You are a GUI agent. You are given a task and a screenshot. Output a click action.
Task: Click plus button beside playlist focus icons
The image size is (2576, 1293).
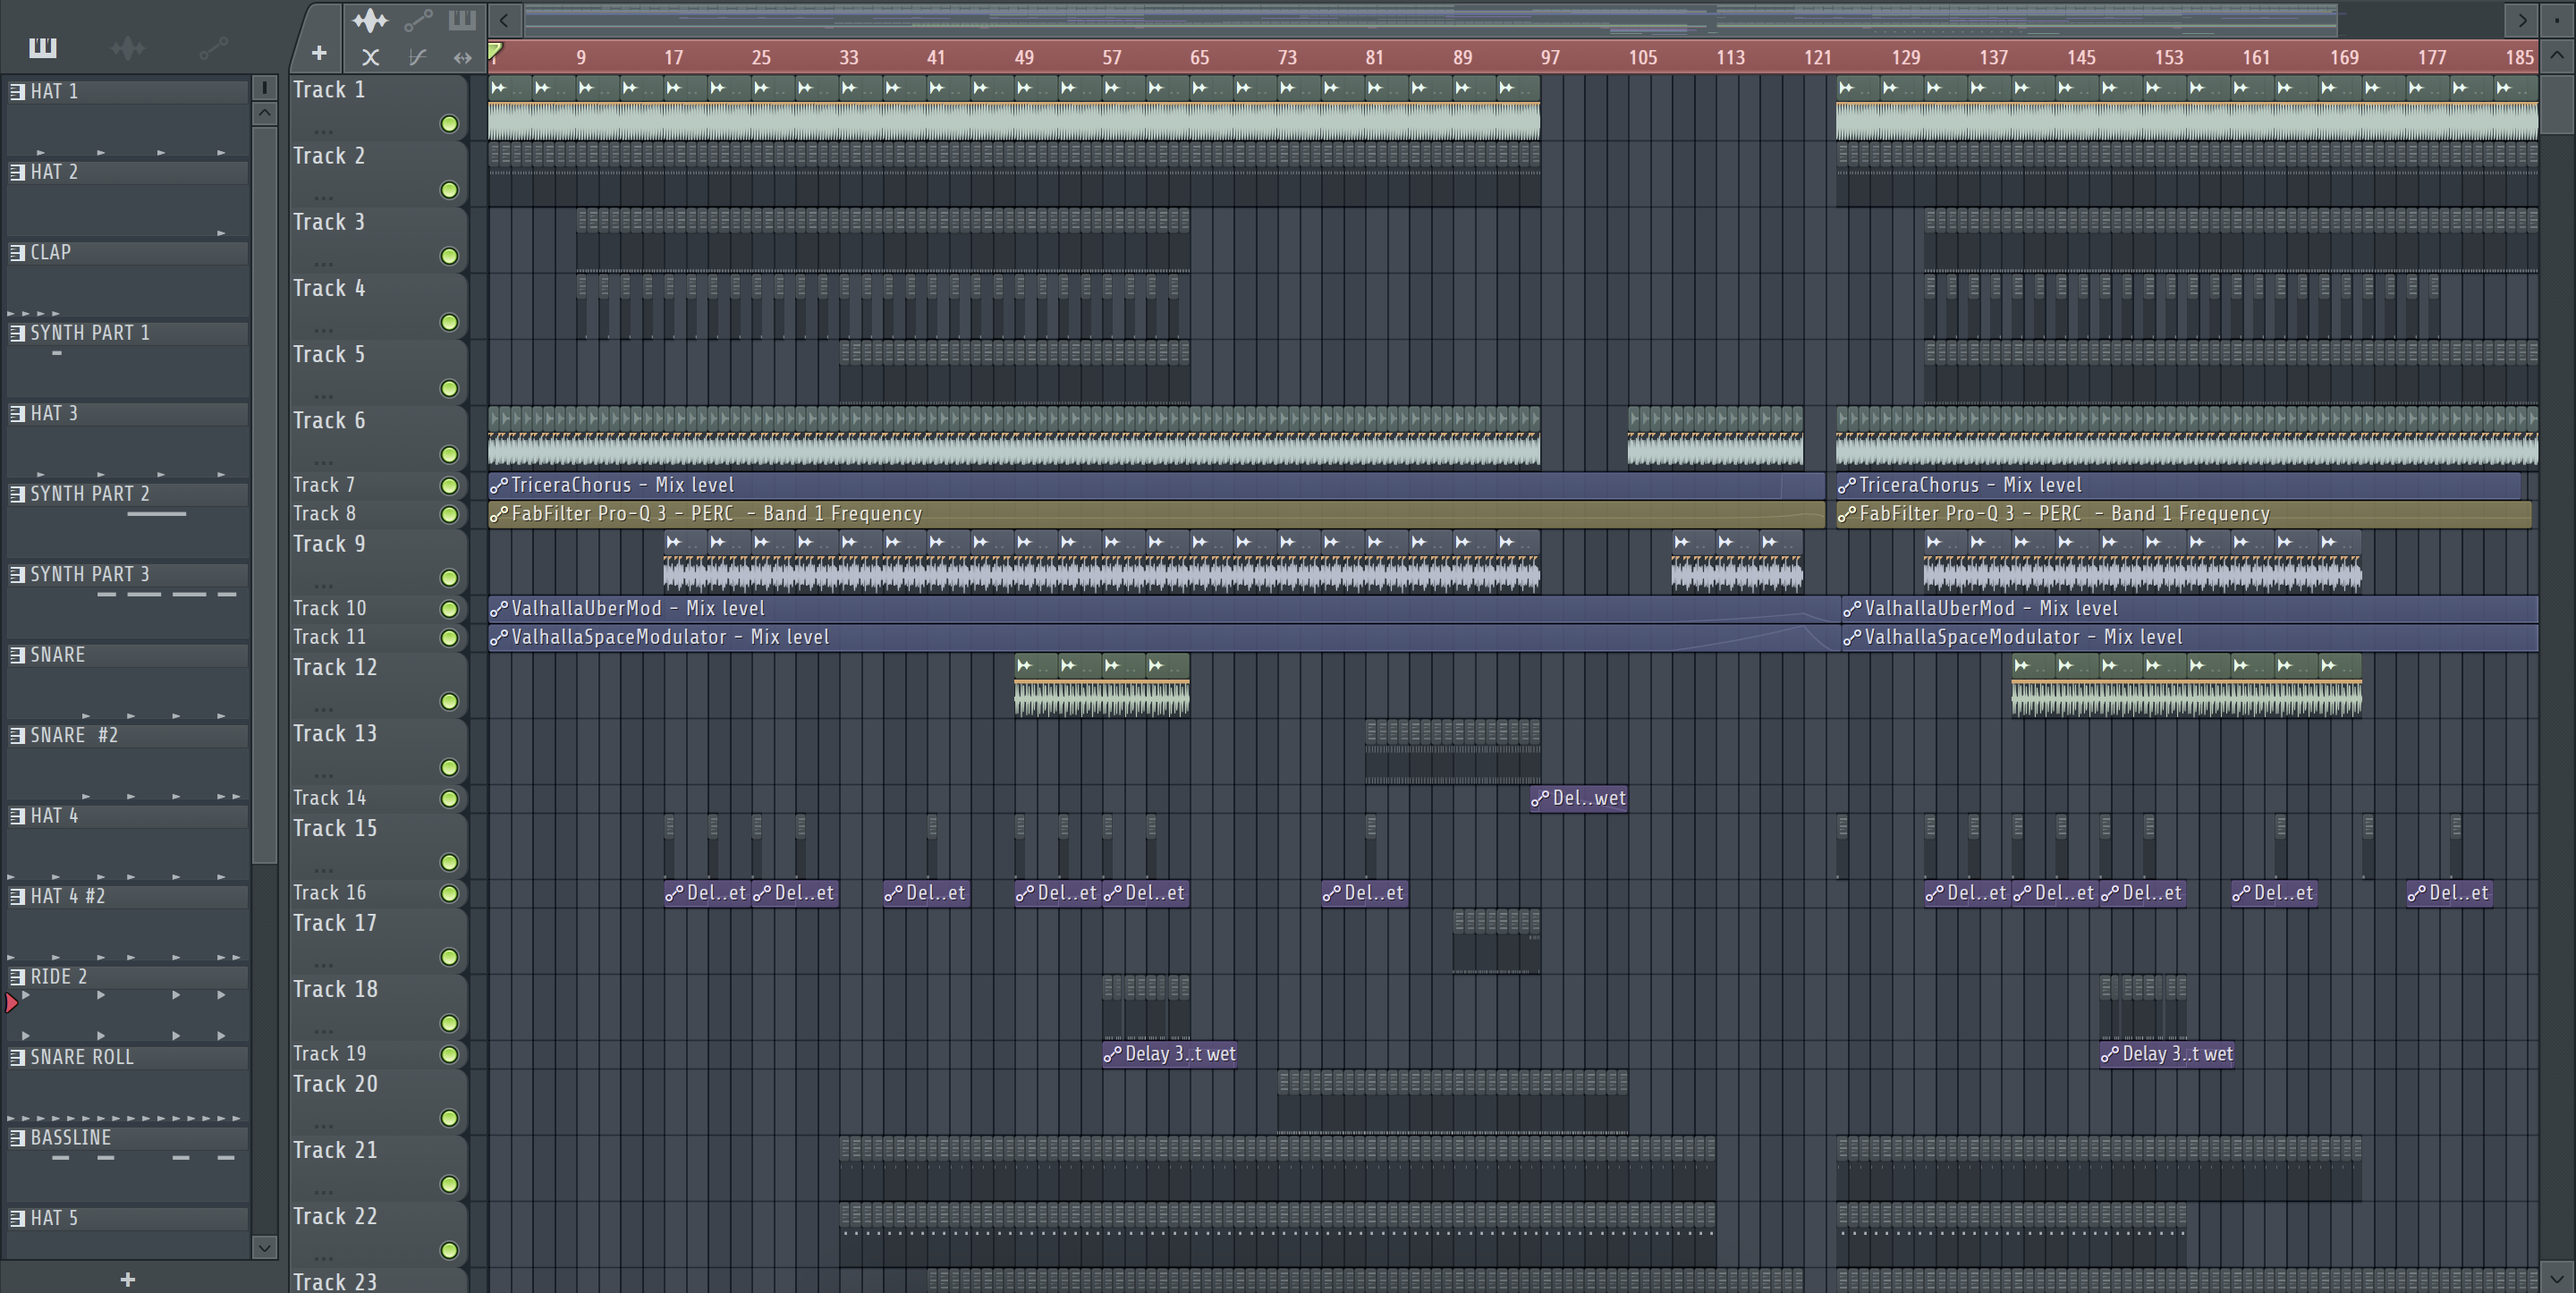coord(319,53)
